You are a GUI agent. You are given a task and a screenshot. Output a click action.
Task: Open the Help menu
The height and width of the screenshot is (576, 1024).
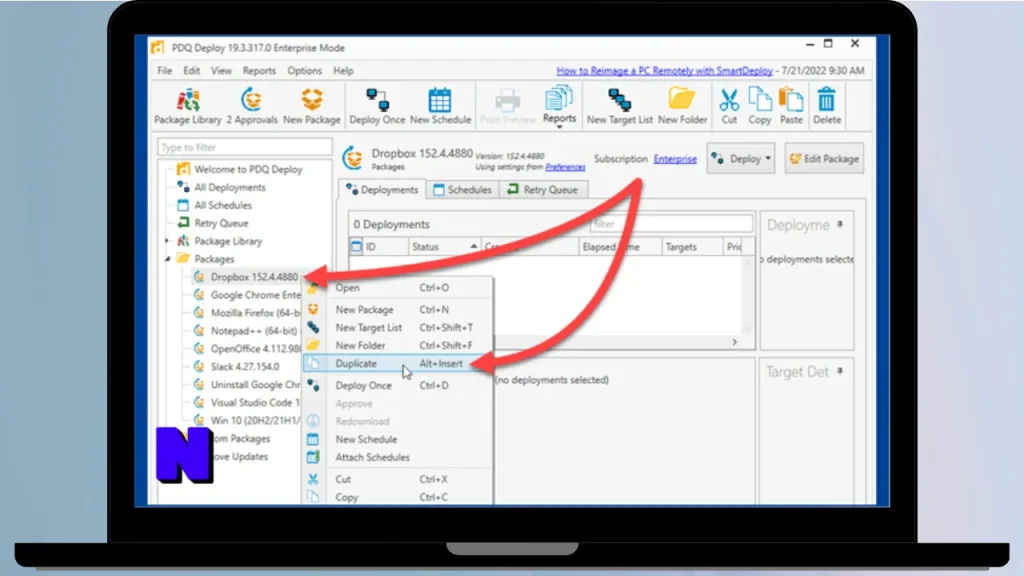pos(343,71)
